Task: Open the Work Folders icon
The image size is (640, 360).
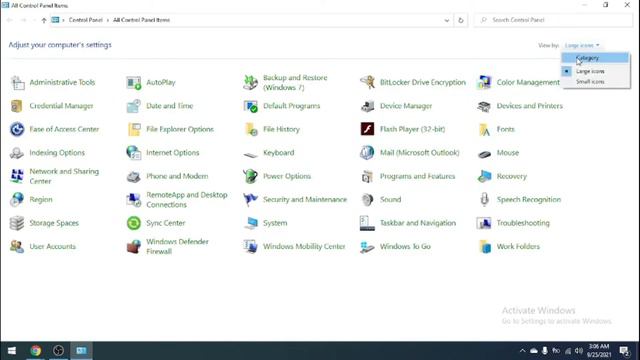Action: [x=484, y=247]
